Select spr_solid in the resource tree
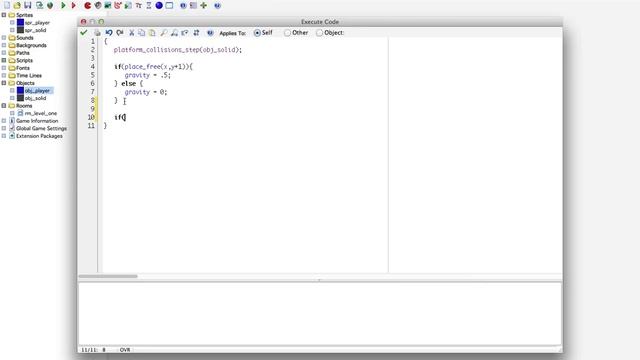 click(36, 30)
